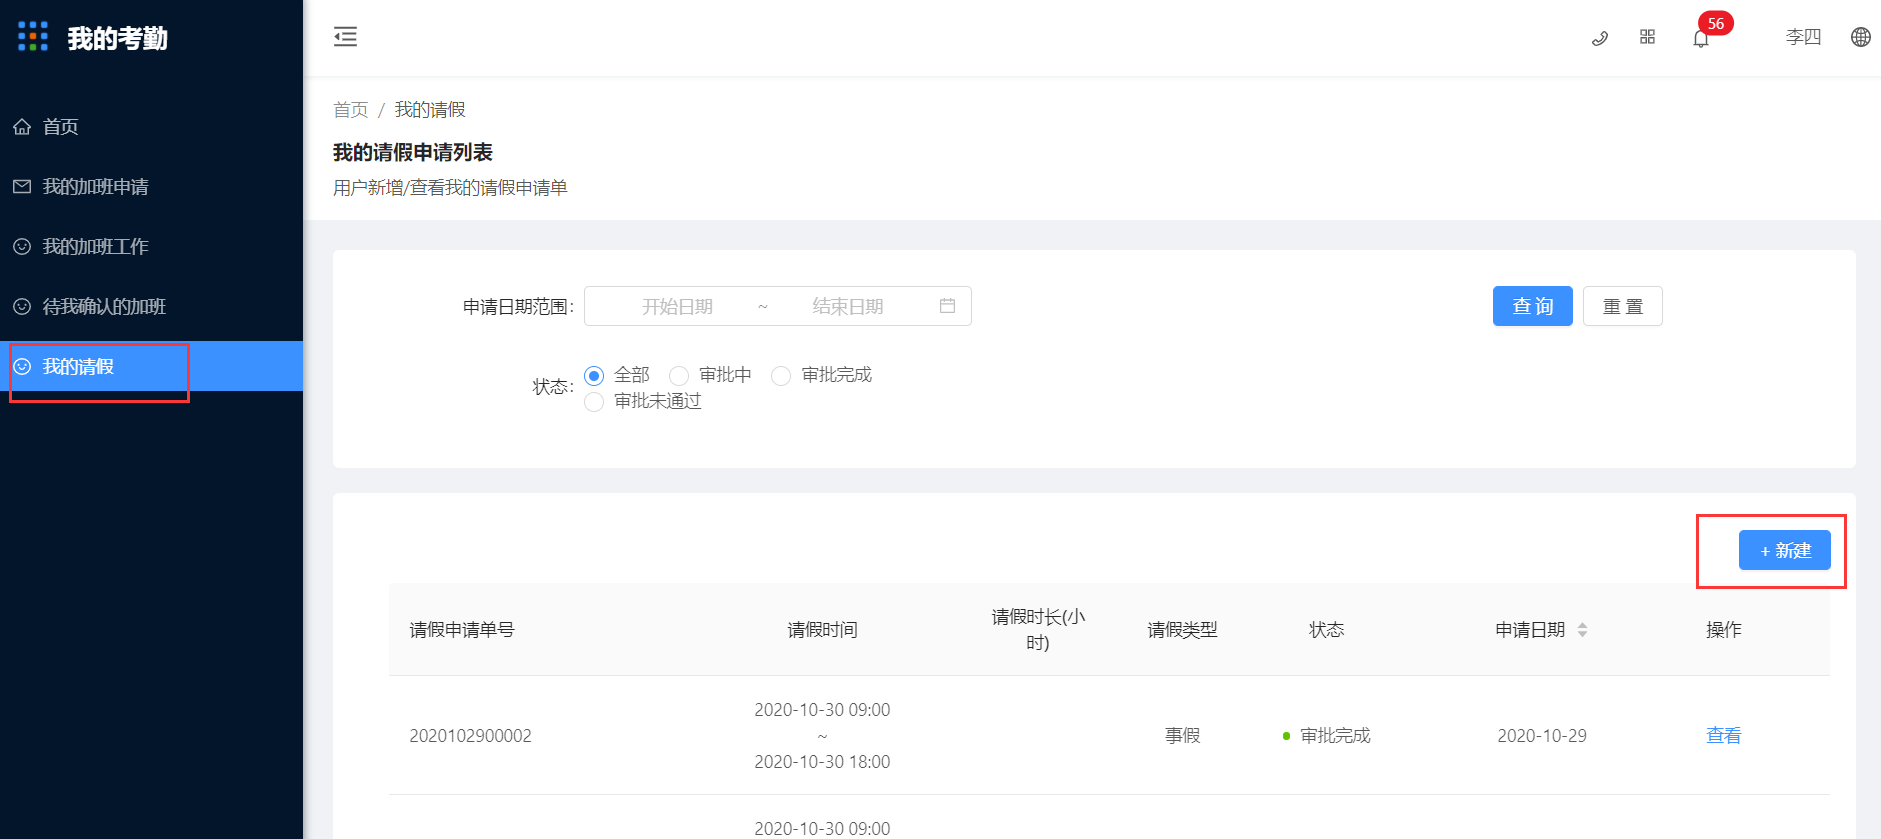Click the smiley icon beside 我的加班工作
Viewport: 1881px width, 839px height.
point(22,247)
